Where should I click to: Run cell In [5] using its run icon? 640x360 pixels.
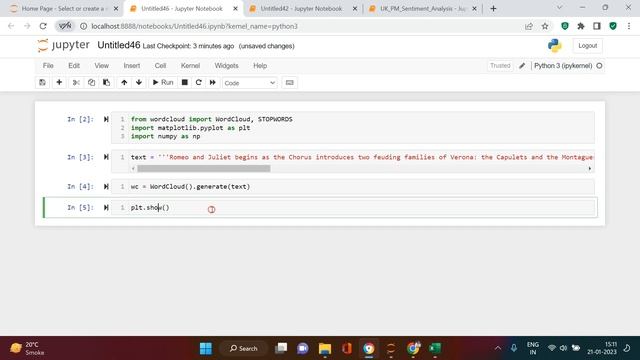pos(106,208)
